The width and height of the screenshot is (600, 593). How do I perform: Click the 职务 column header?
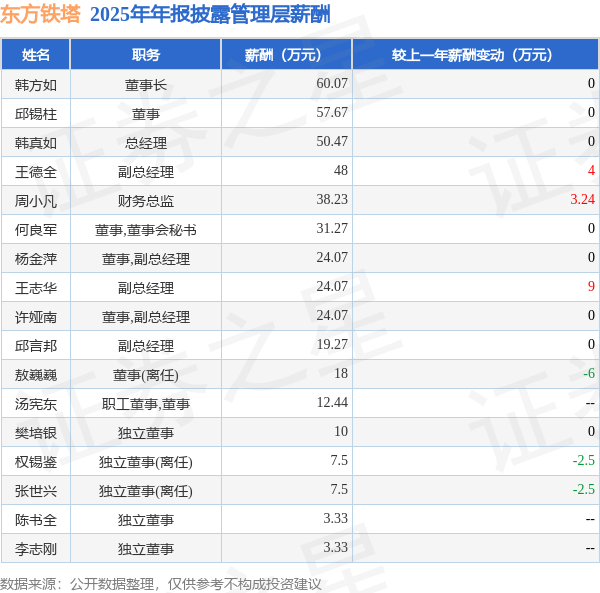click(x=146, y=55)
